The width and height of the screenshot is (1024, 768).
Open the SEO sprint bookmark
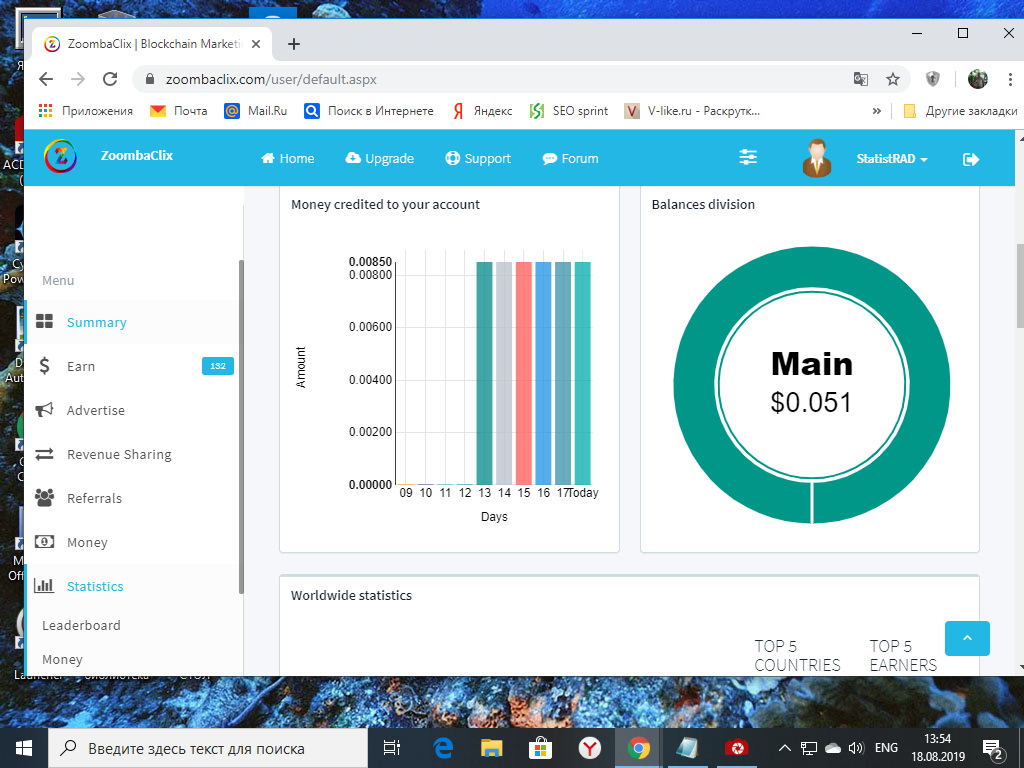[569, 111]
